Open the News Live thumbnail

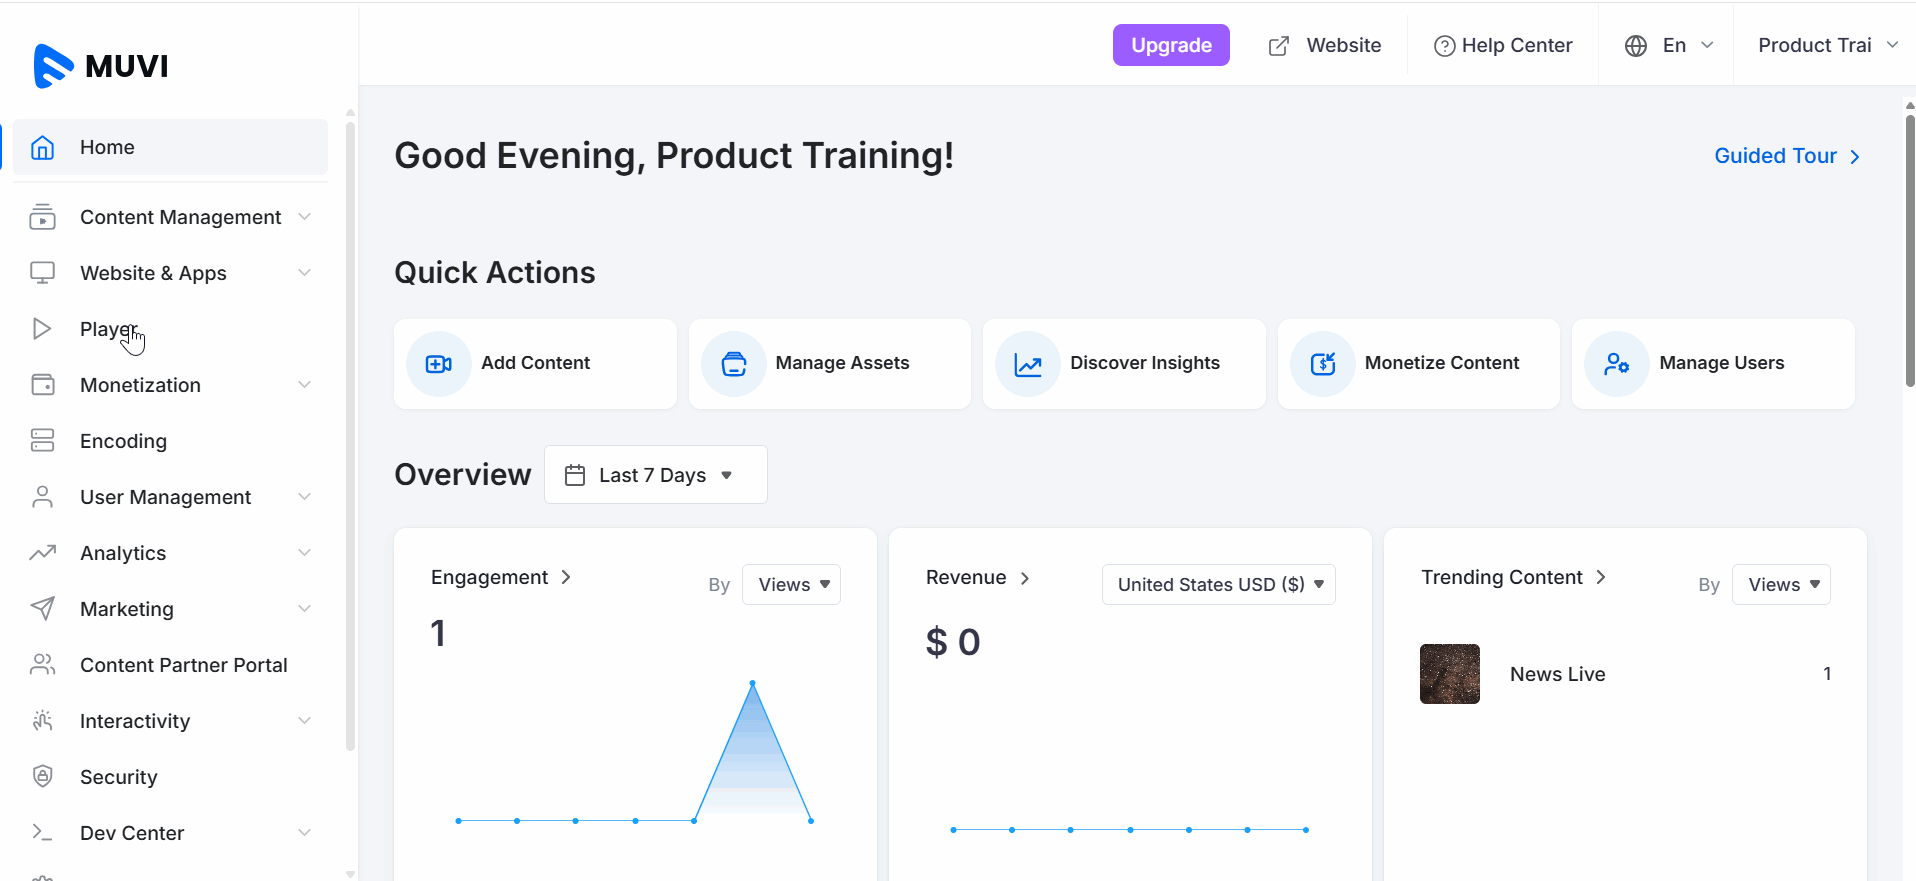[x=1449, y=674]
